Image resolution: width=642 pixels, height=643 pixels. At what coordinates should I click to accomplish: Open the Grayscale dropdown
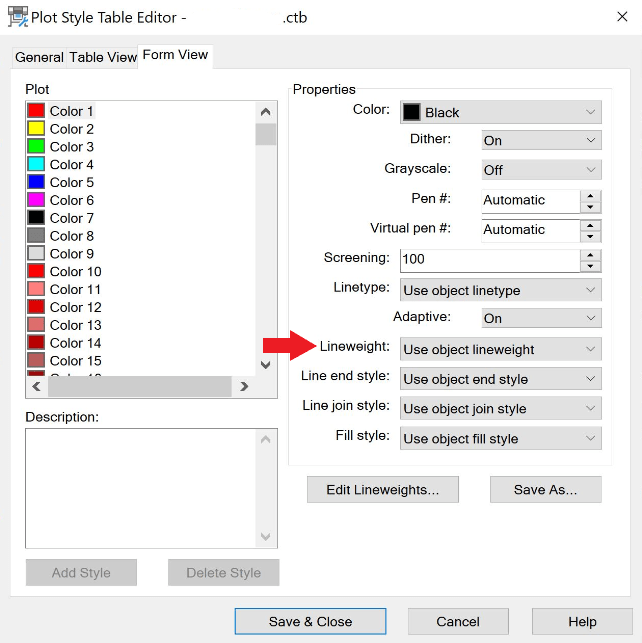[541, 170]
